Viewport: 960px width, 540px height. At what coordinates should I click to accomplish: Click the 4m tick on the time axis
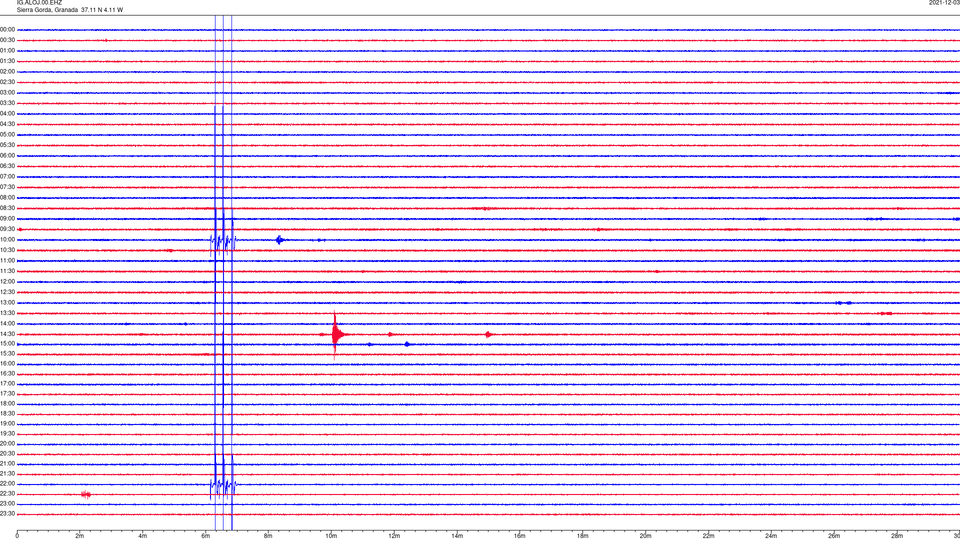click(143, 536)
